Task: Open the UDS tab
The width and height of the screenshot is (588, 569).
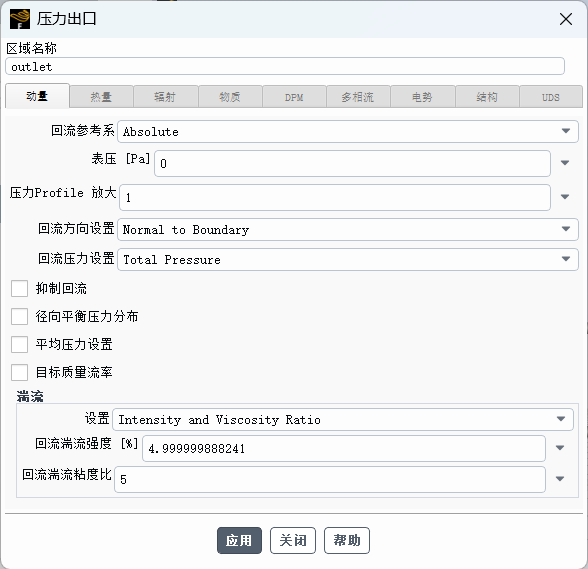Action: 550,97
